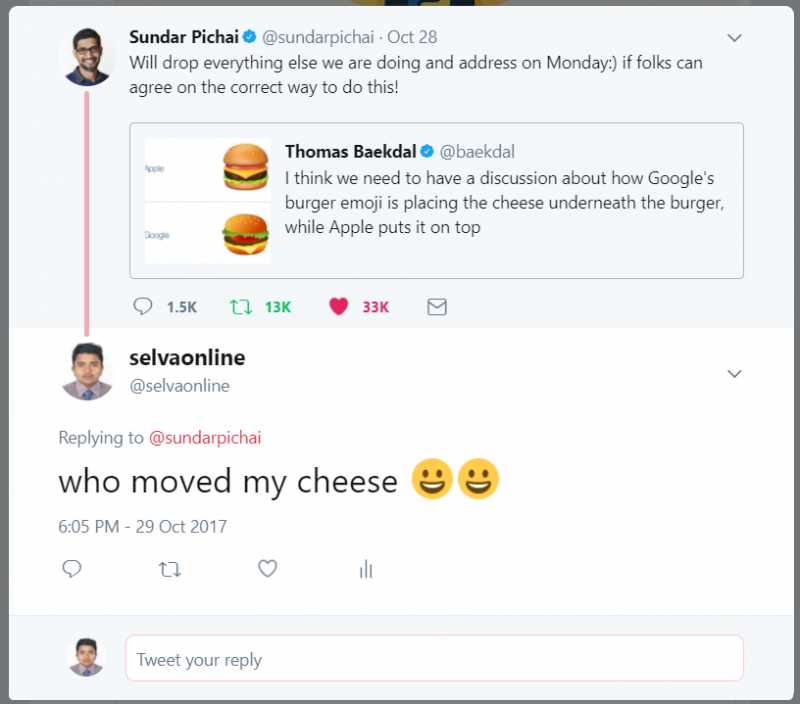Retweet Sundar Pichai's tweet
This screenshot has width=800, height=704.
coord(241,307)
